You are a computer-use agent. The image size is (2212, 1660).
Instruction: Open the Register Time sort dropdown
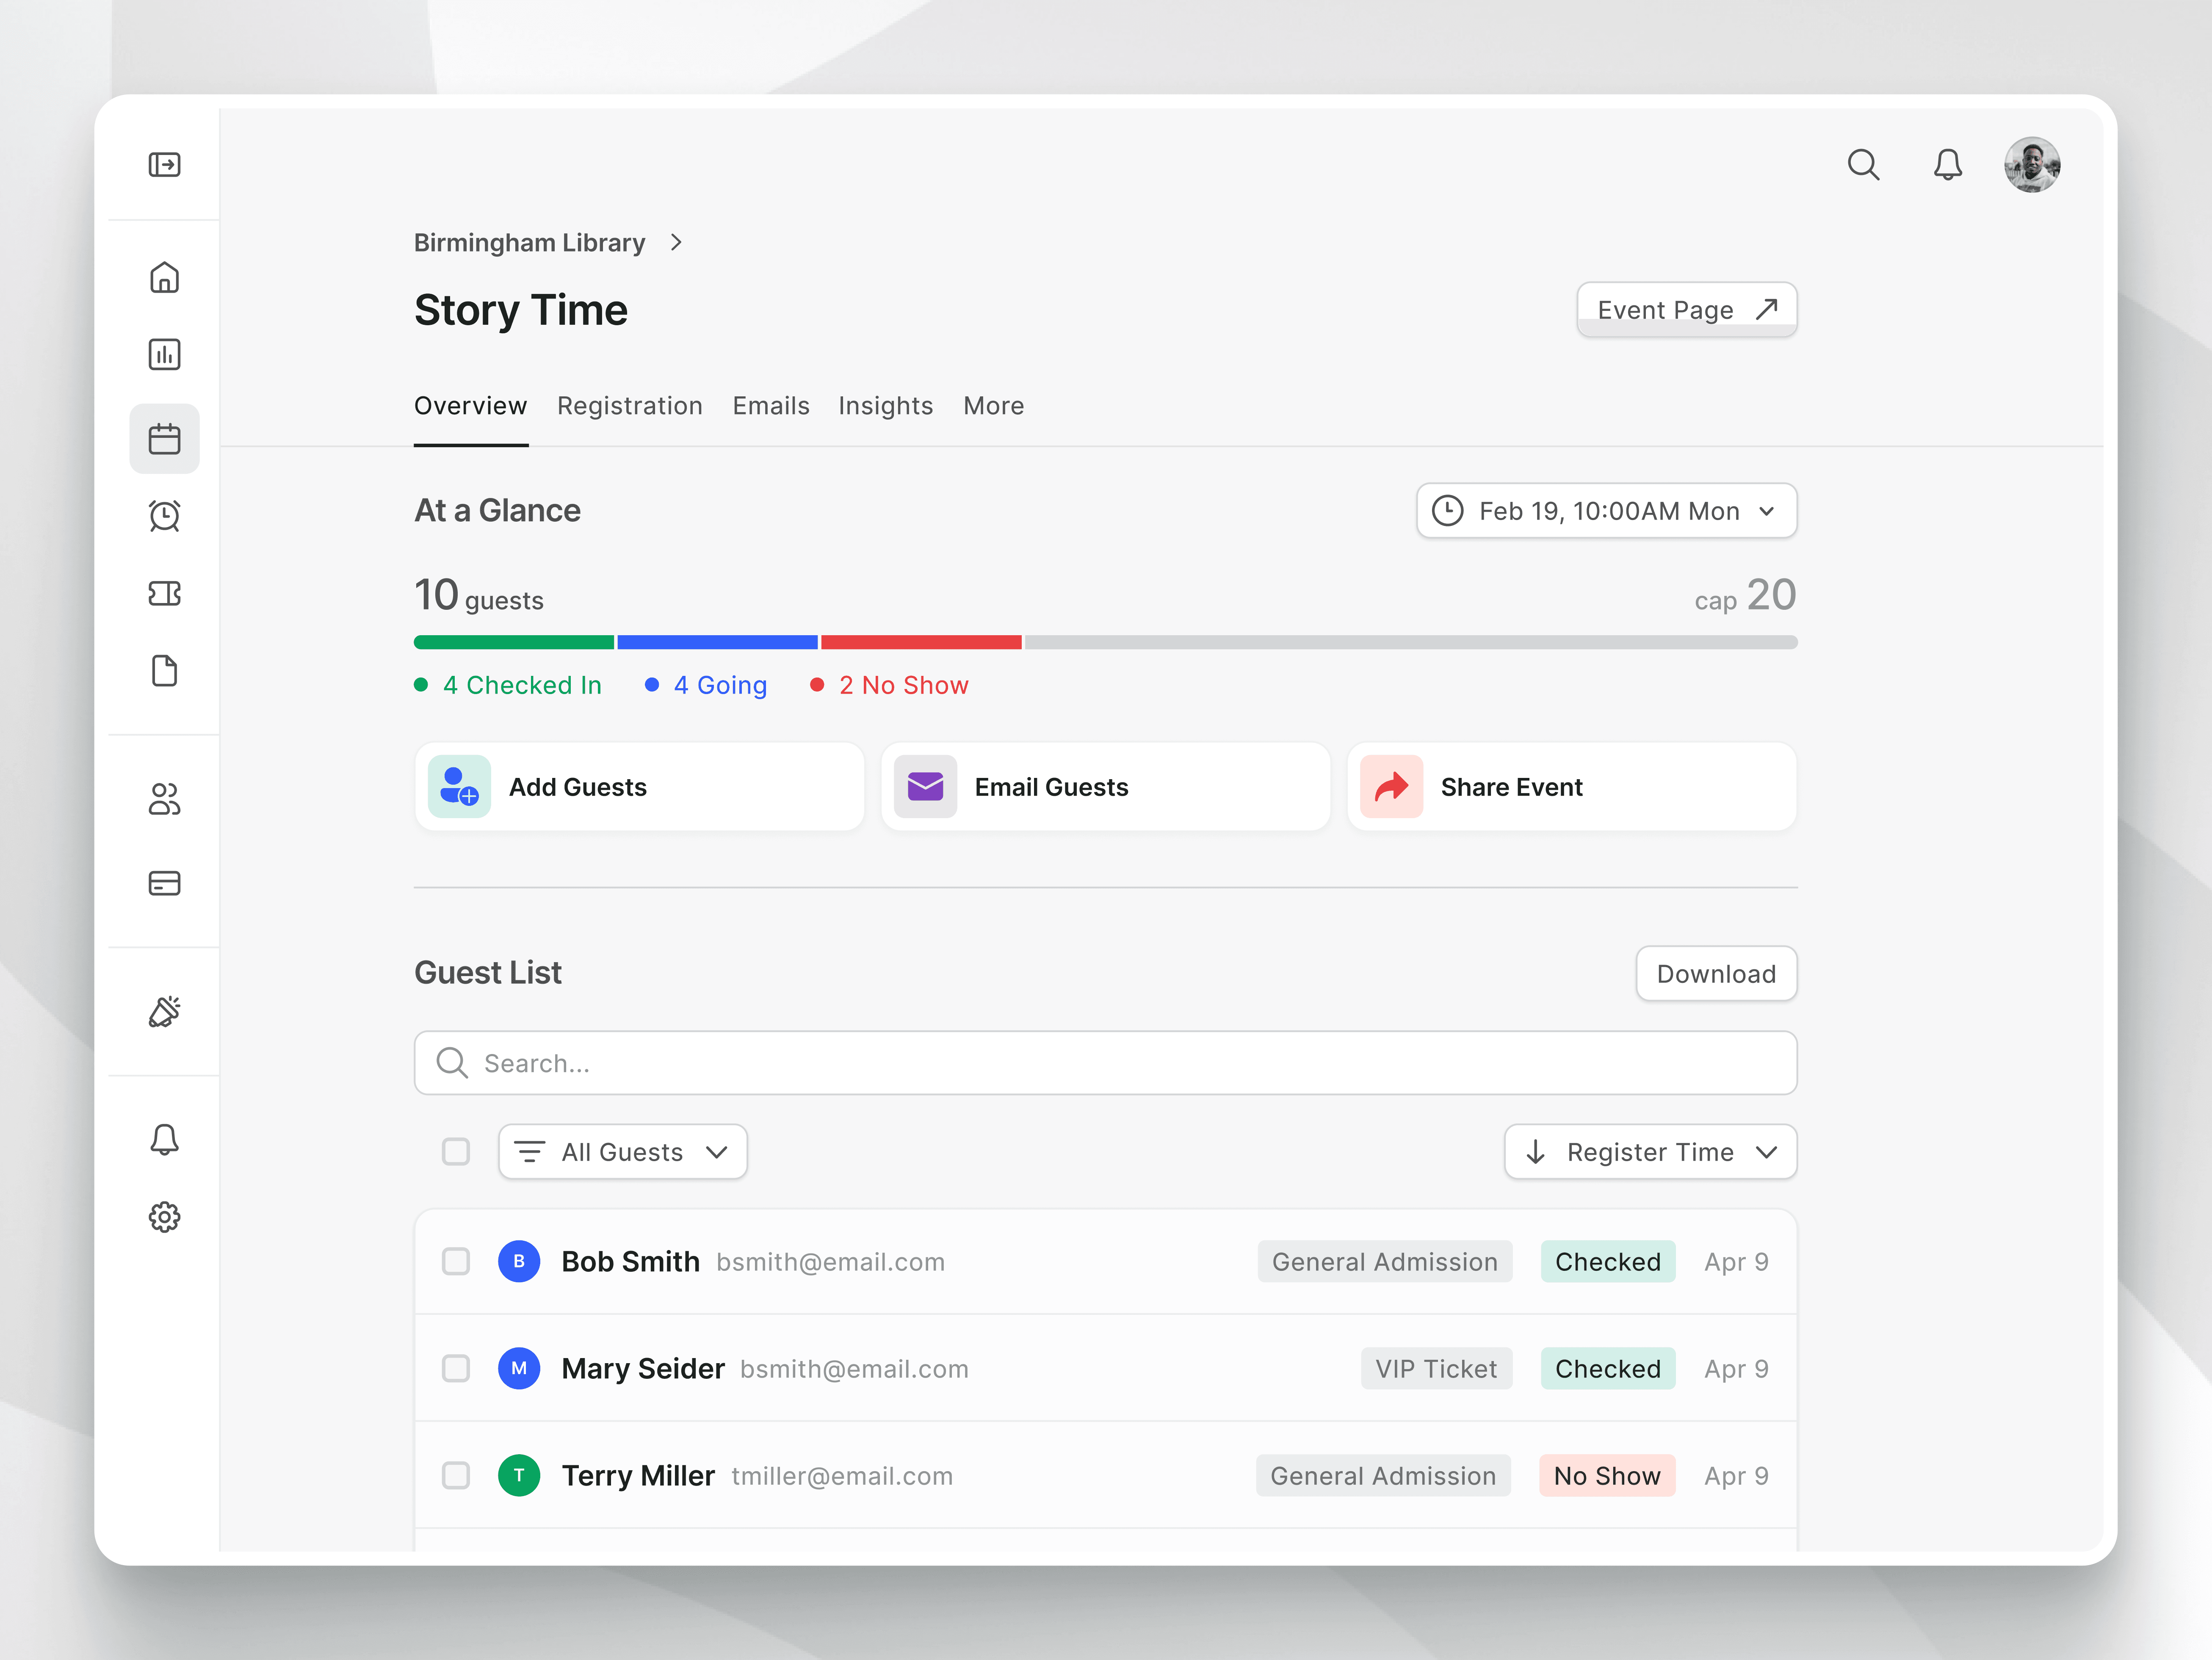tap(1650, 1152)
